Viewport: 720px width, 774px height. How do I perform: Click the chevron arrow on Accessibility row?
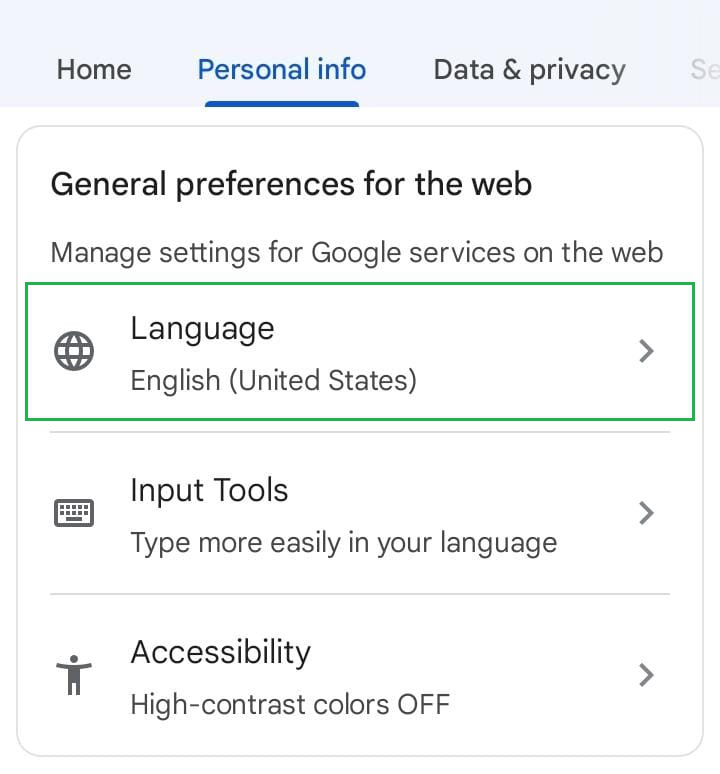point(647,675)
